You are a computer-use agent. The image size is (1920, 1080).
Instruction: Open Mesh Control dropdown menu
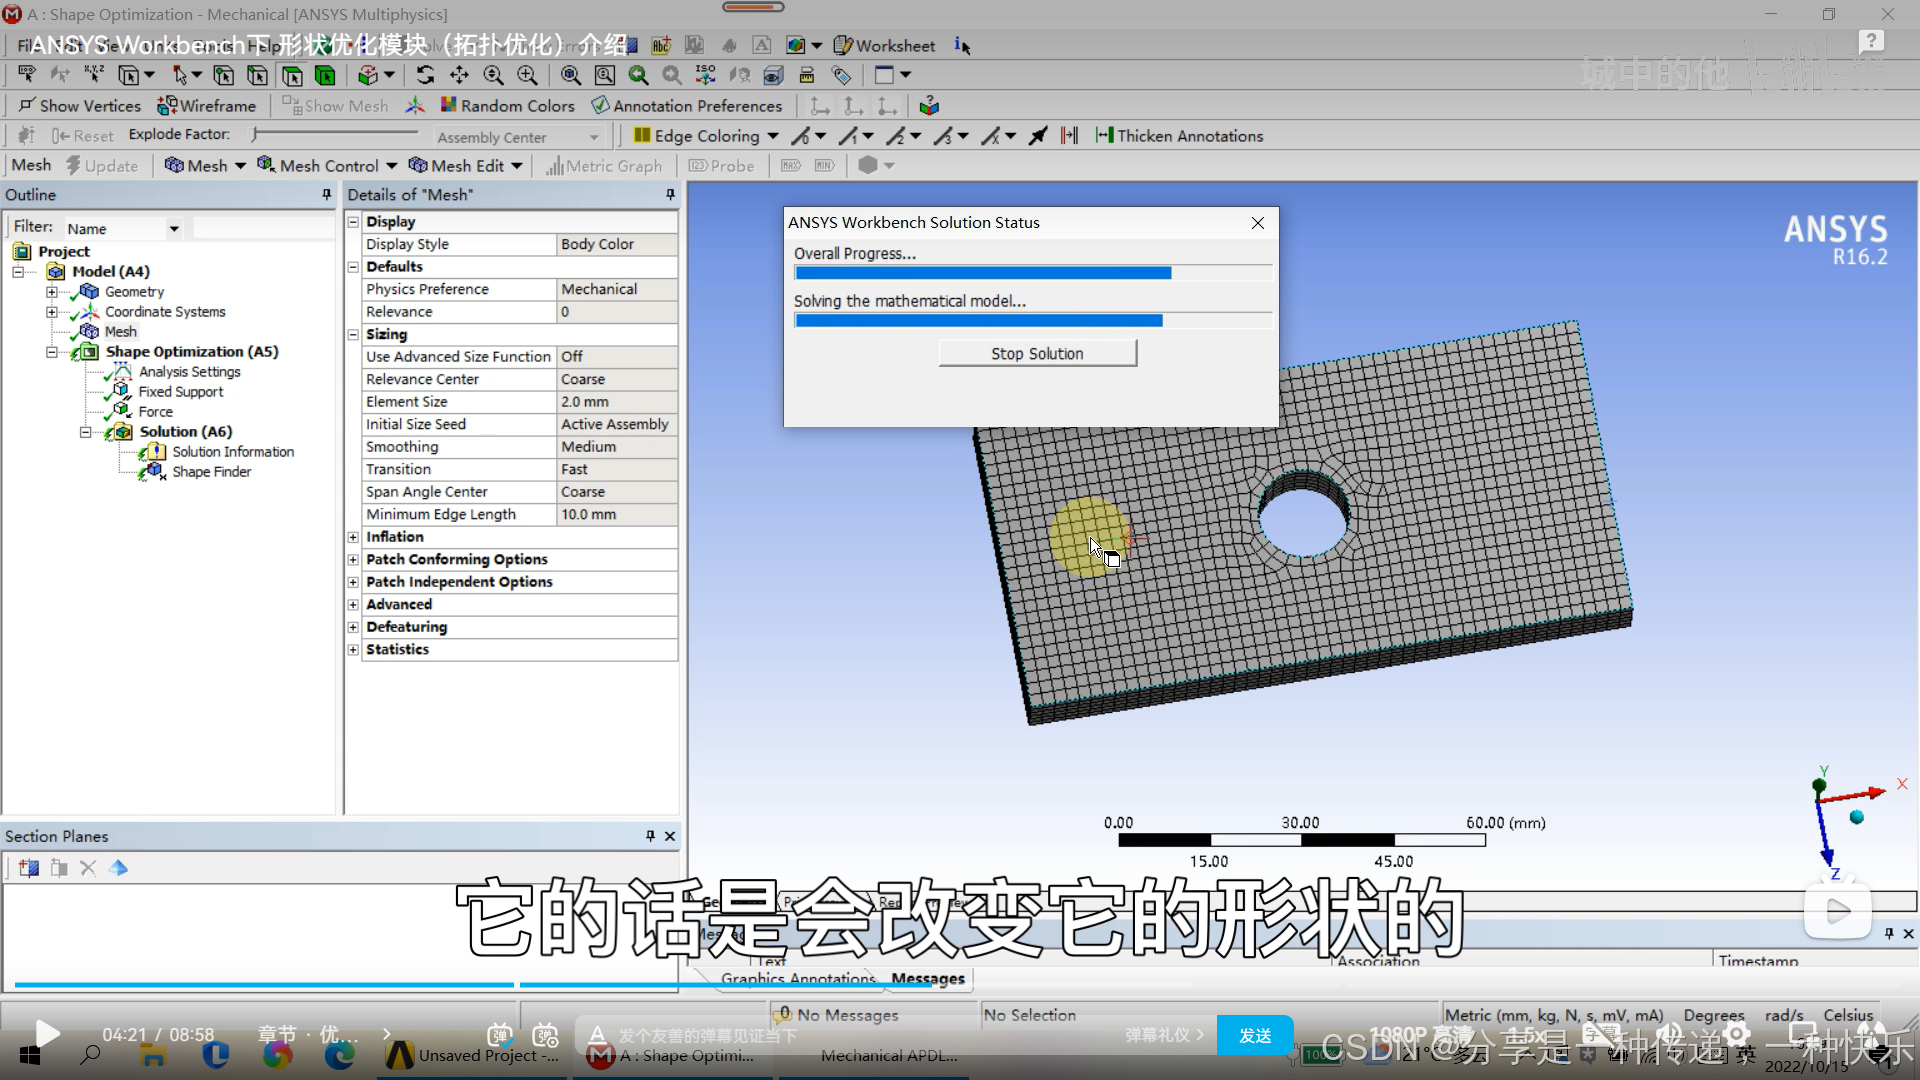328,166
